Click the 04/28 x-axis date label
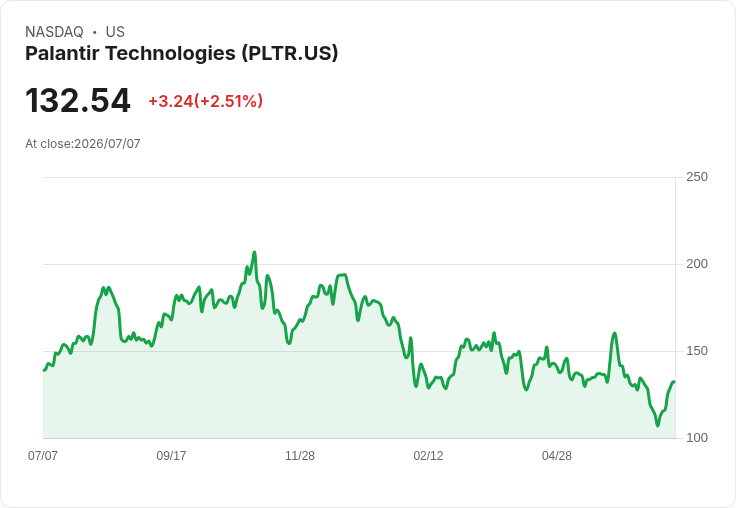 coord(557,455)
